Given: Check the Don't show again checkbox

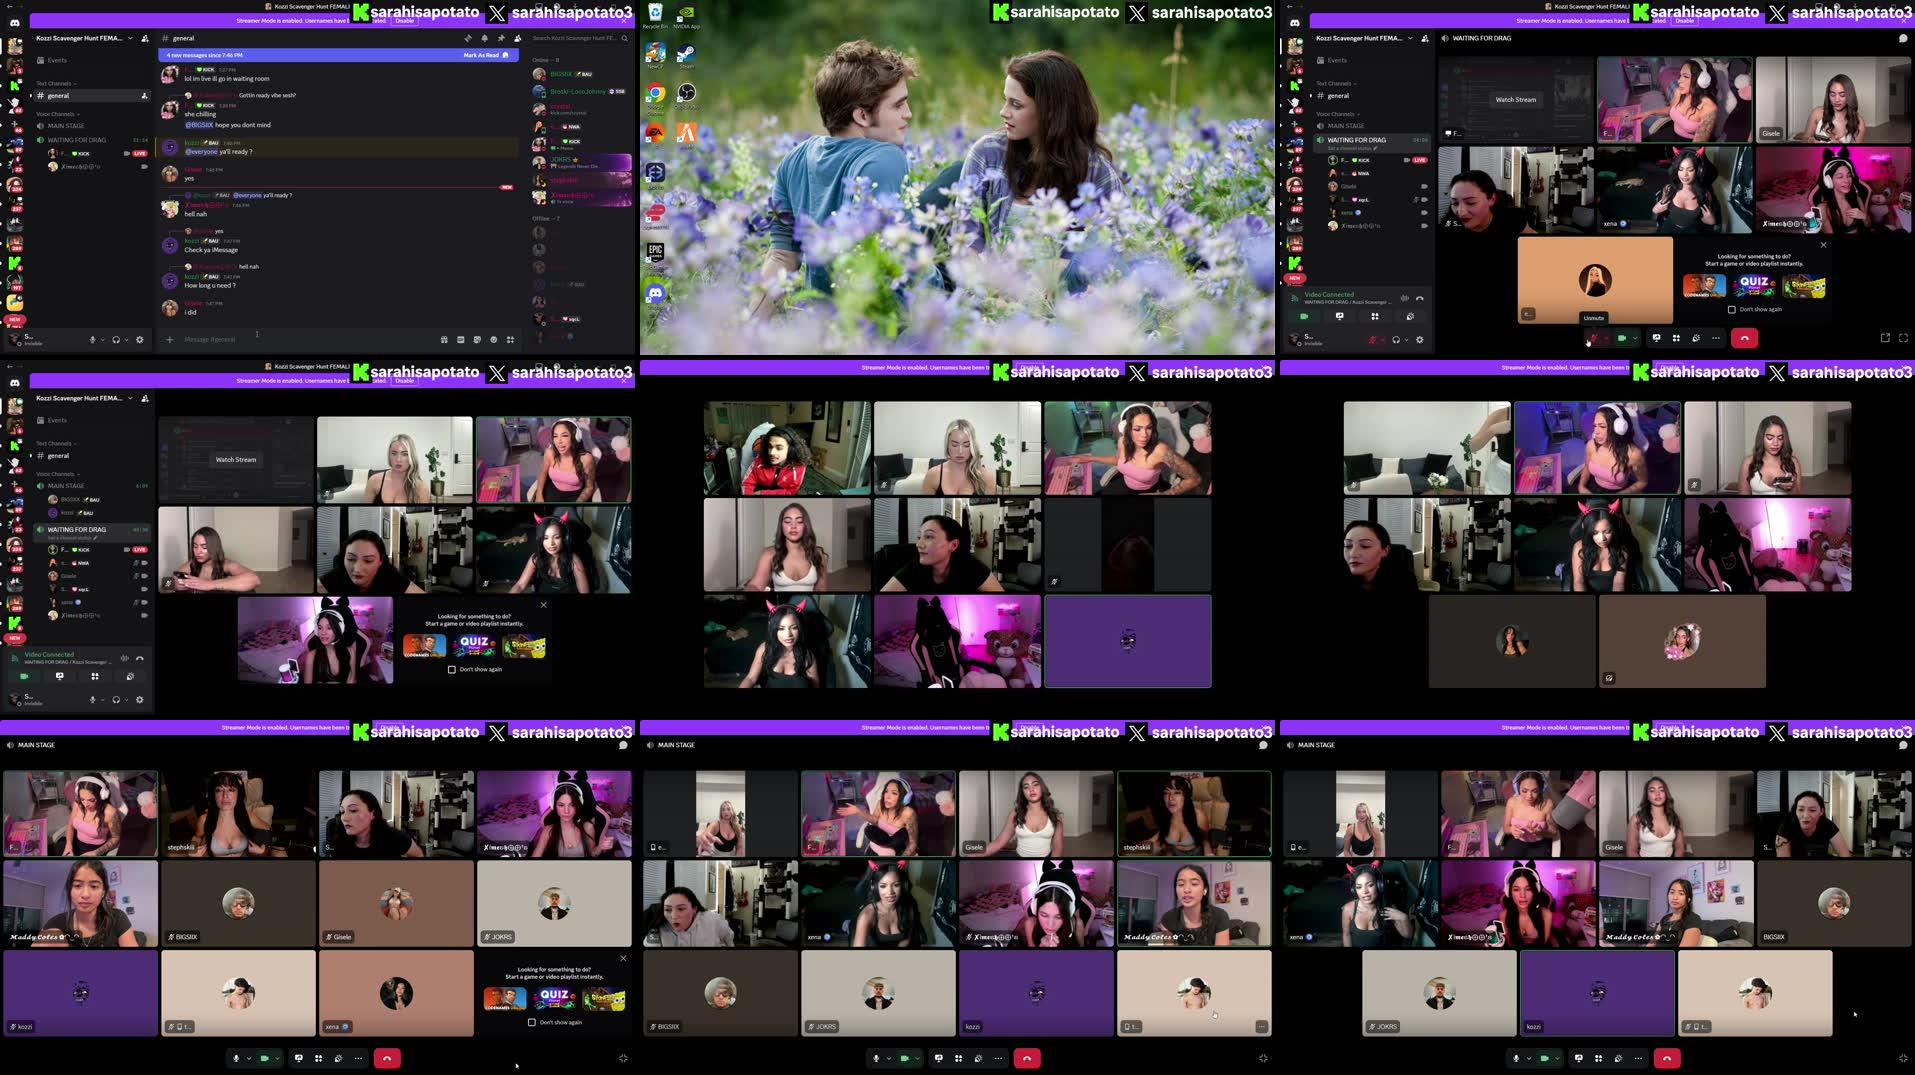Looking at the screenshot, I should [453, 670].
